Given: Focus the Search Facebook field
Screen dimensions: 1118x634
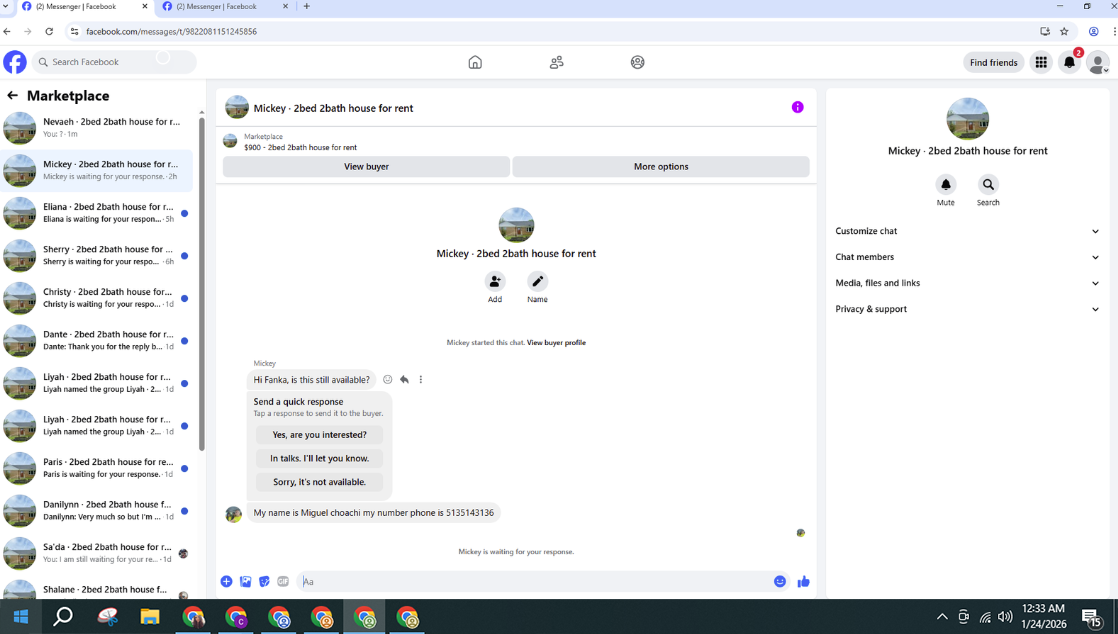Looking at the screenshot, I should 114,62.
